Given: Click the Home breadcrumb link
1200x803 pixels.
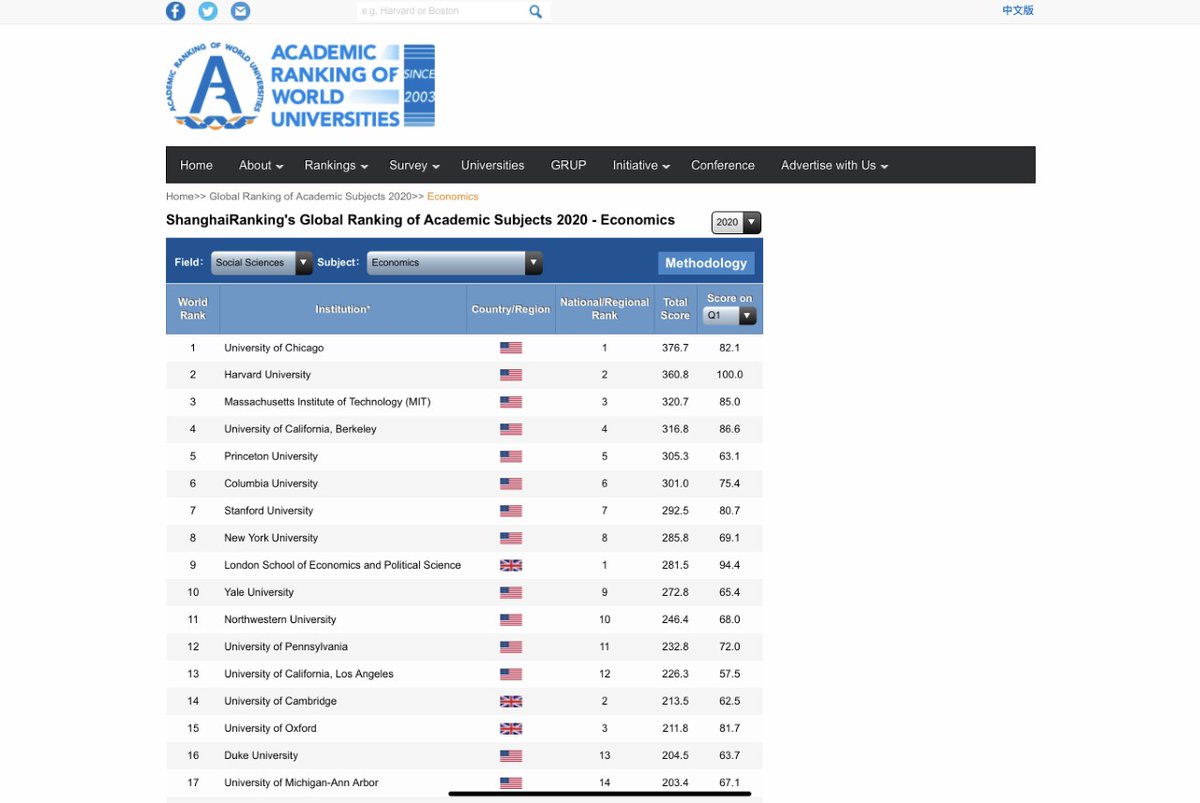Looking at the screenshot, I should point(180,196).
